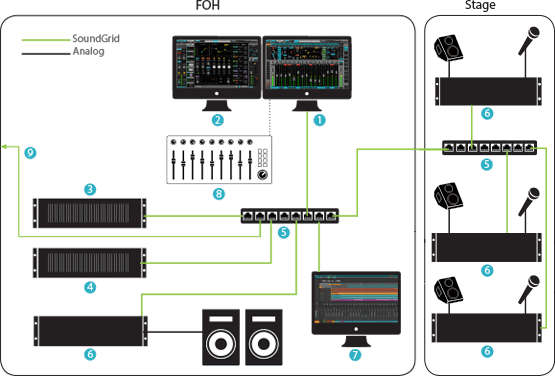Click the large round knob on control surface
This screenshot has height=376, width=555.
click(263, 175)
